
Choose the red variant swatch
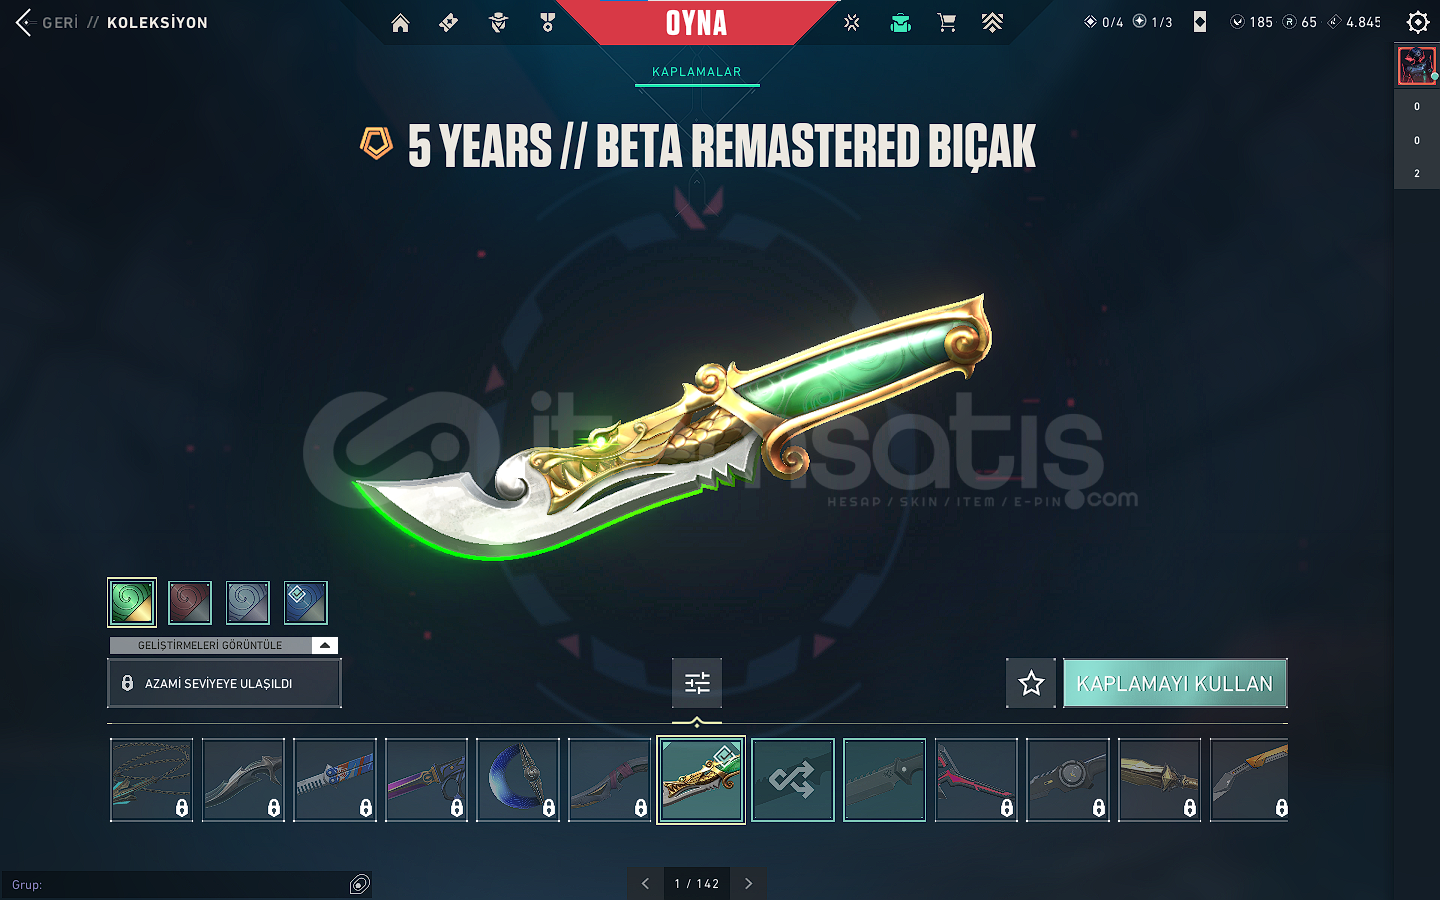[190, 602]
